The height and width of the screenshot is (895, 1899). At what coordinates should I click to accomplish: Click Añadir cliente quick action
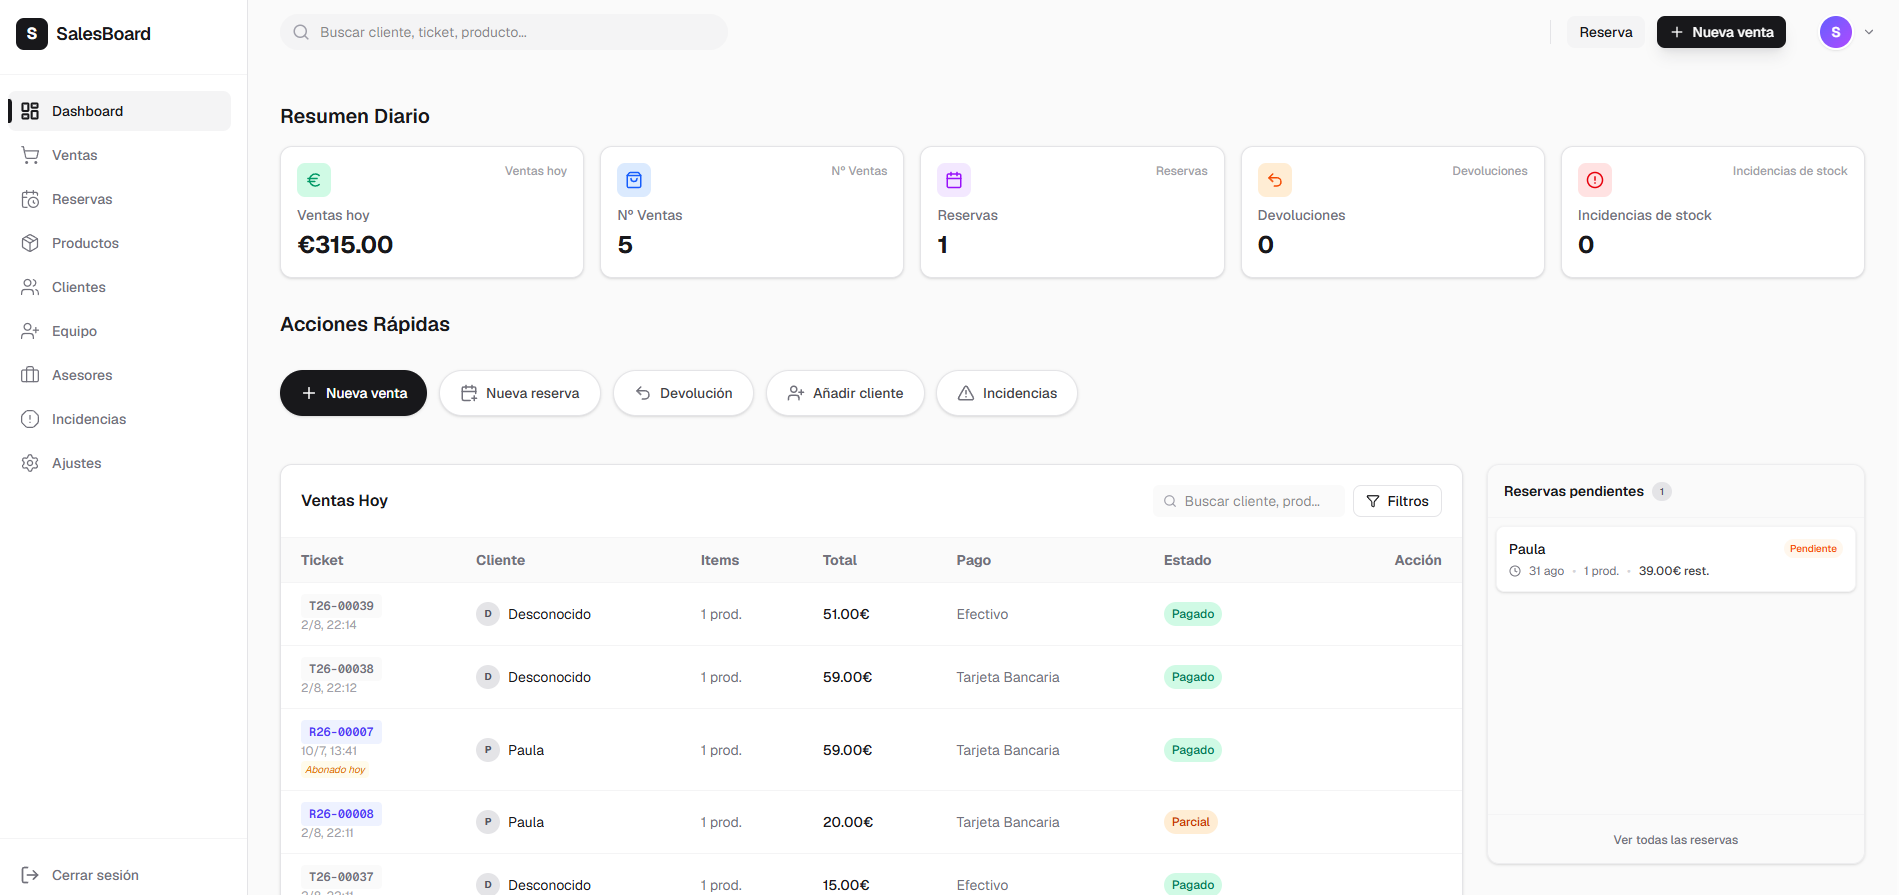(x=845, y=393)
